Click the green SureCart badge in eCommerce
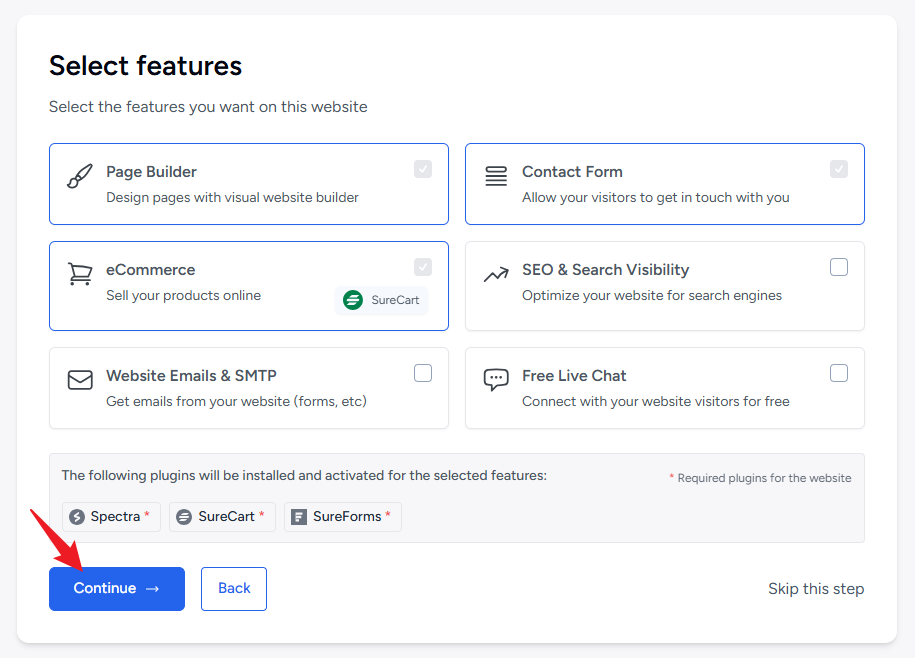 pos(381,300)
